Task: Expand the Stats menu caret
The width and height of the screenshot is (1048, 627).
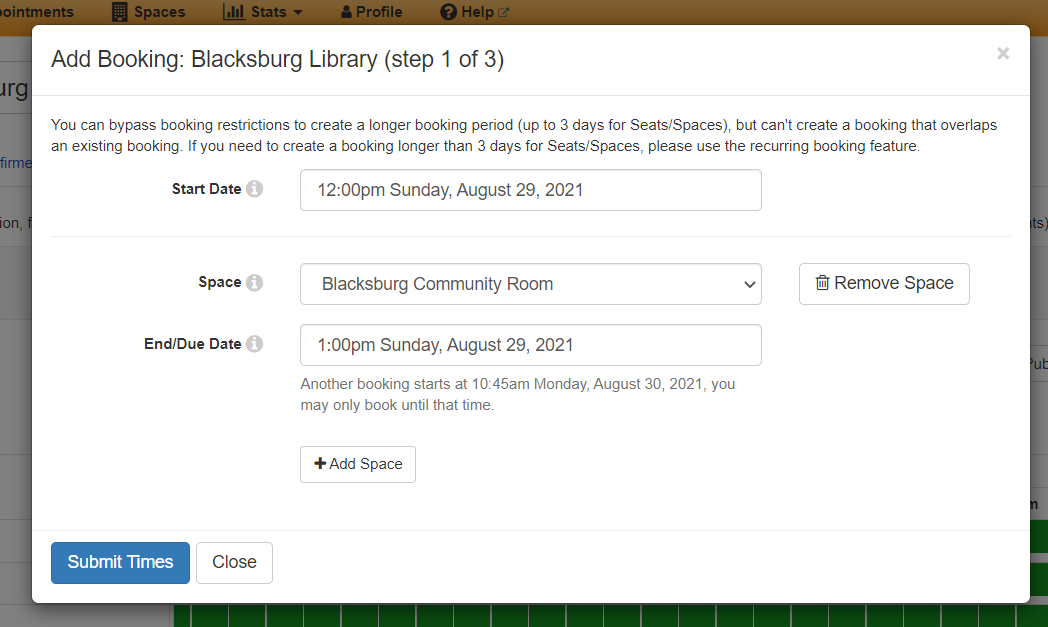Action: tap(298, 13)
